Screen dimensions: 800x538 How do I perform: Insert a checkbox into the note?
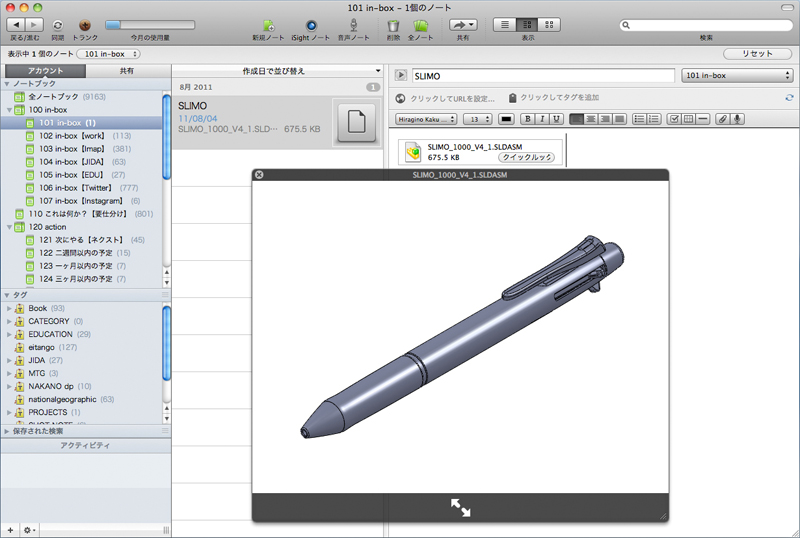(674, 119)
